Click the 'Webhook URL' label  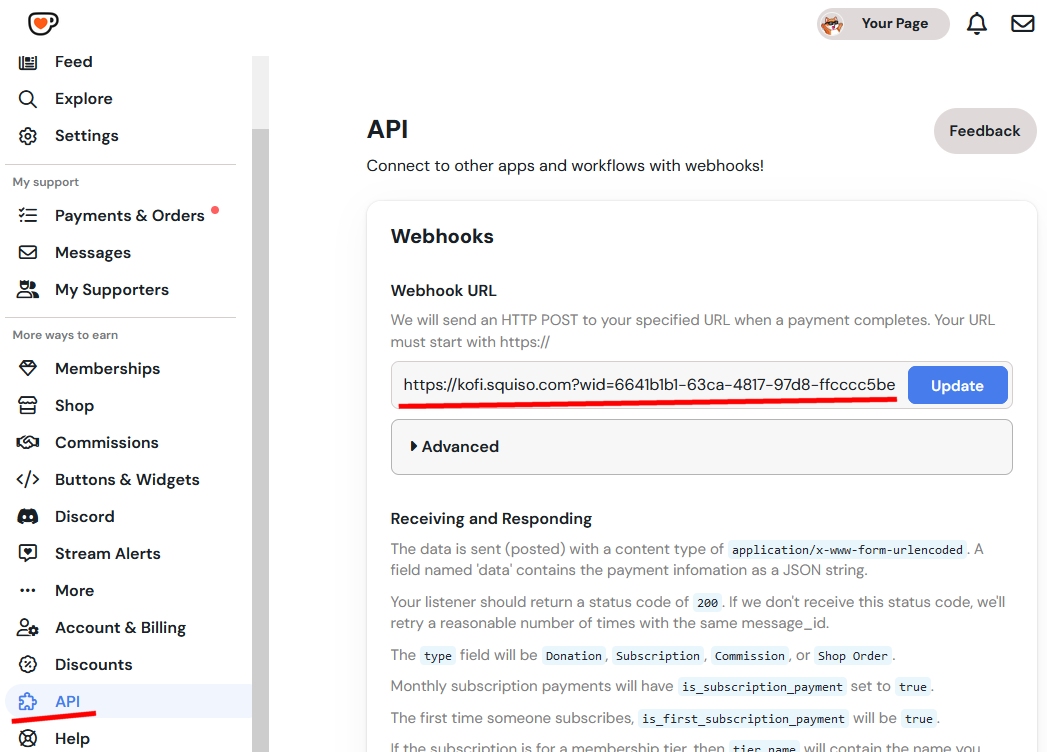pyautogui.click(x=443, y=291)
